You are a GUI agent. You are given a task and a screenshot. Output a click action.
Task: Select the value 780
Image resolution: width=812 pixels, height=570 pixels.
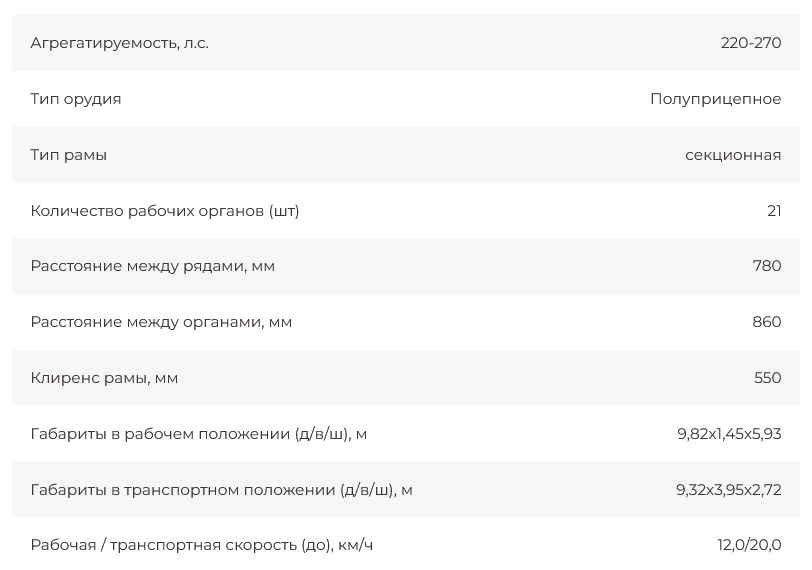[767, 266]
